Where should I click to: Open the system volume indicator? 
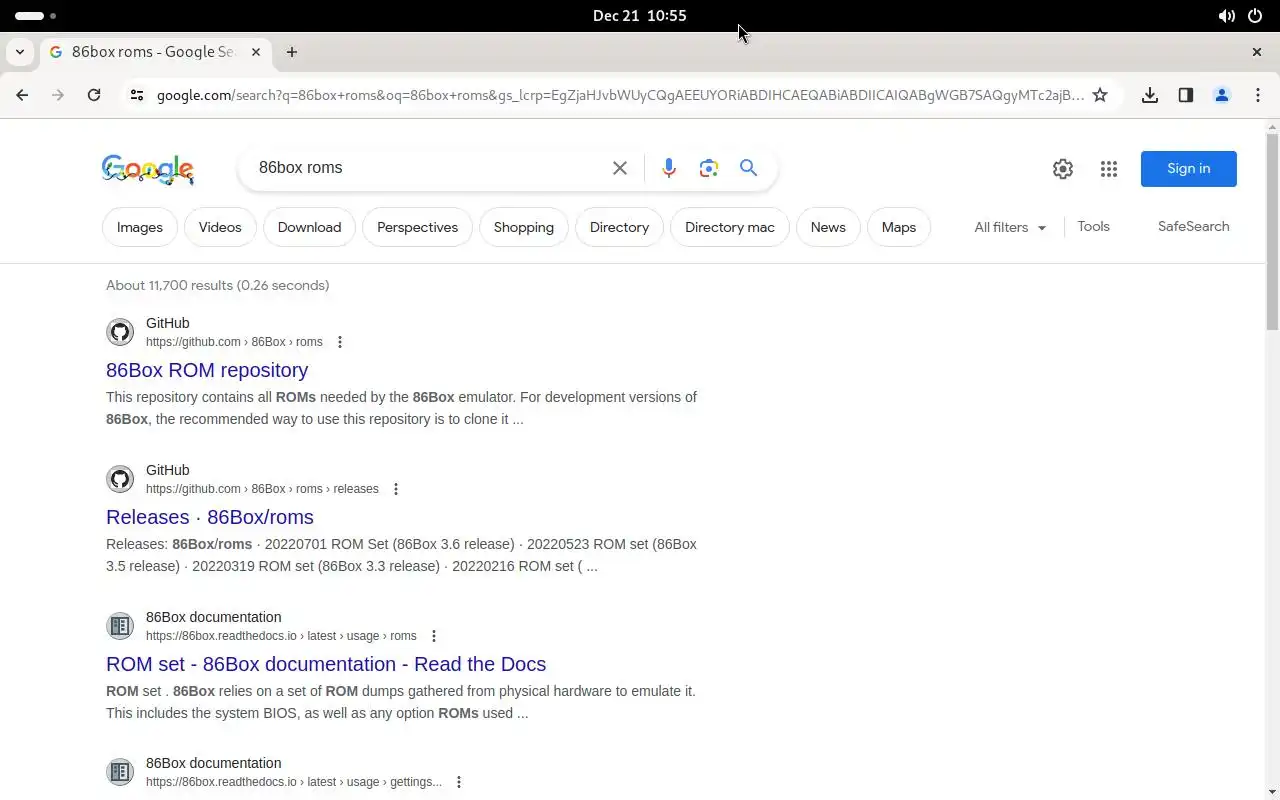pyautogui.click(x=1226, y=16)
